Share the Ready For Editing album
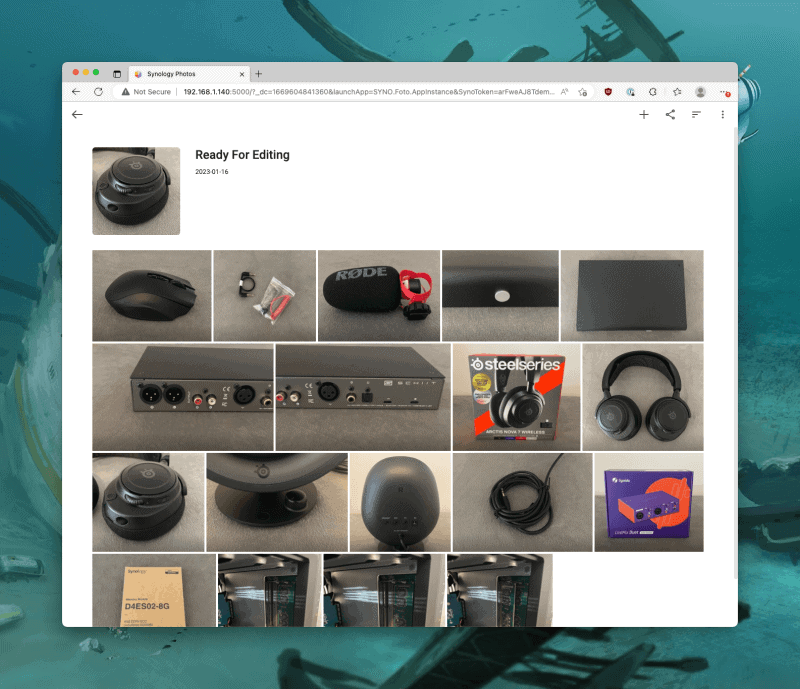The image size is (800, 689). (670, 115)
